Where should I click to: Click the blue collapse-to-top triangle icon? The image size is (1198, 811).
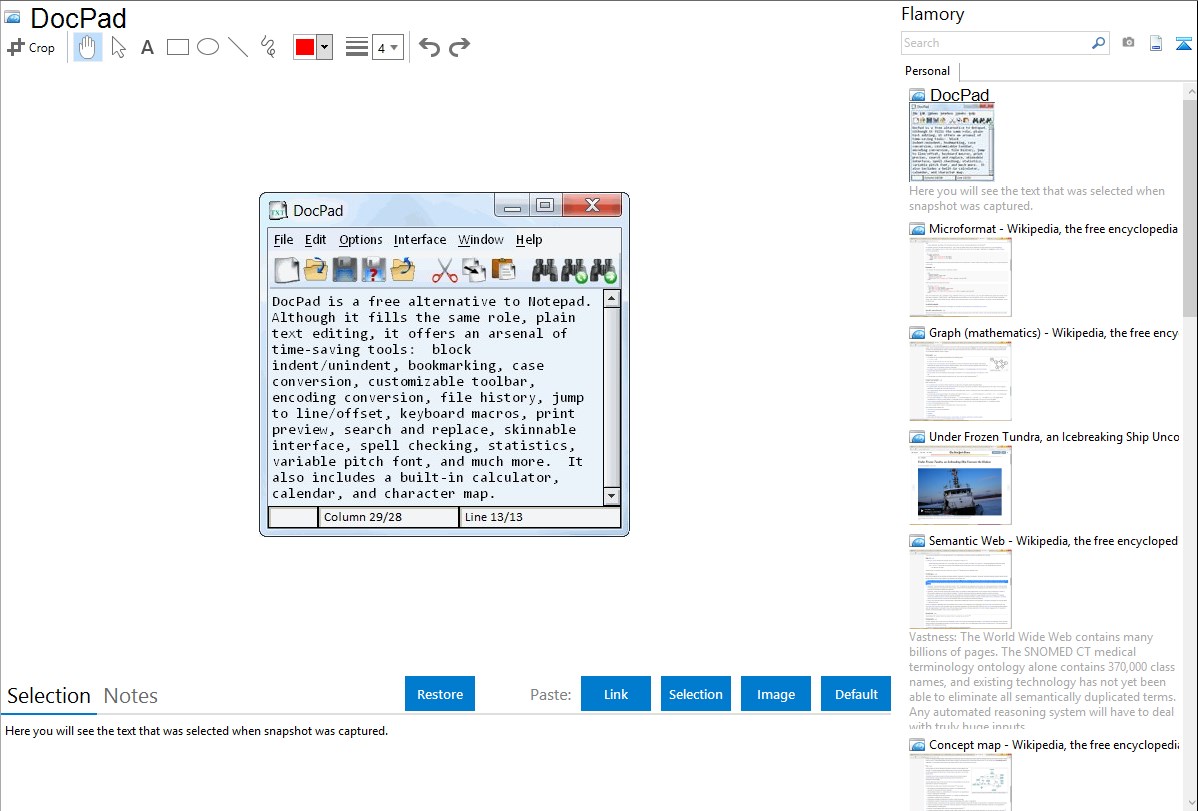(1183, 43)
